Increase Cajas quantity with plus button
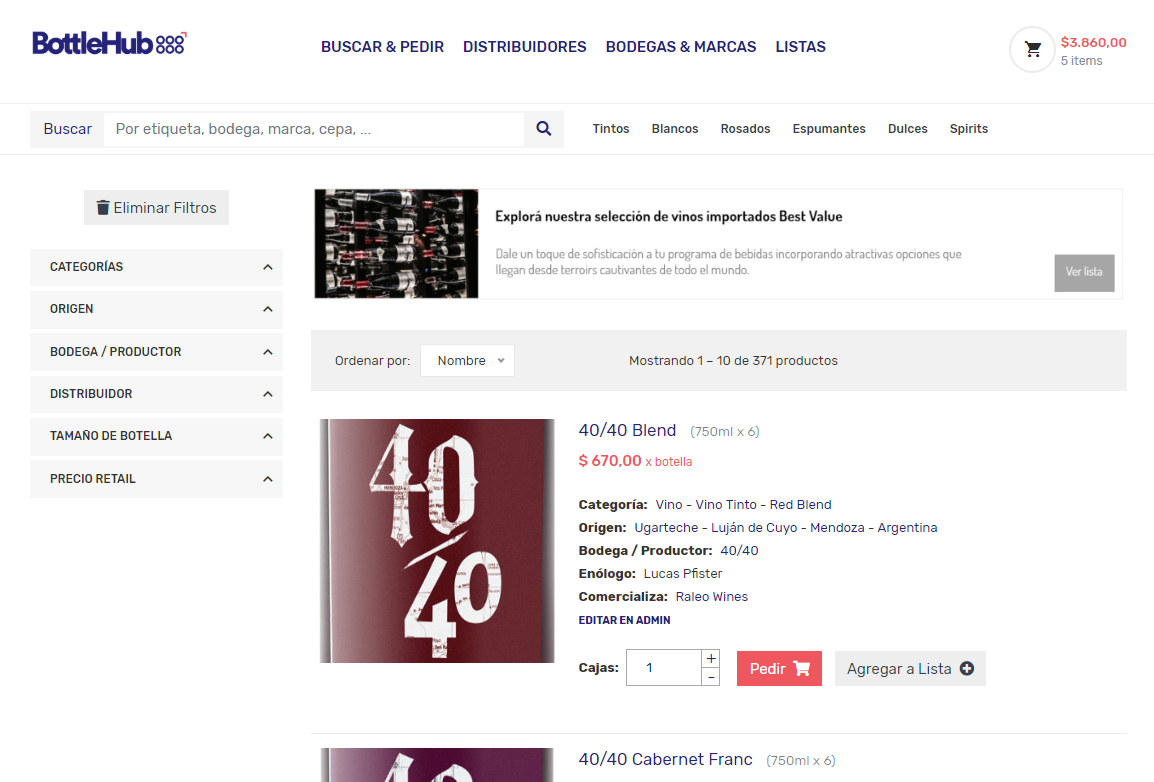Image resolution: width=1154 pixels, height=782 pixels. 711,658
